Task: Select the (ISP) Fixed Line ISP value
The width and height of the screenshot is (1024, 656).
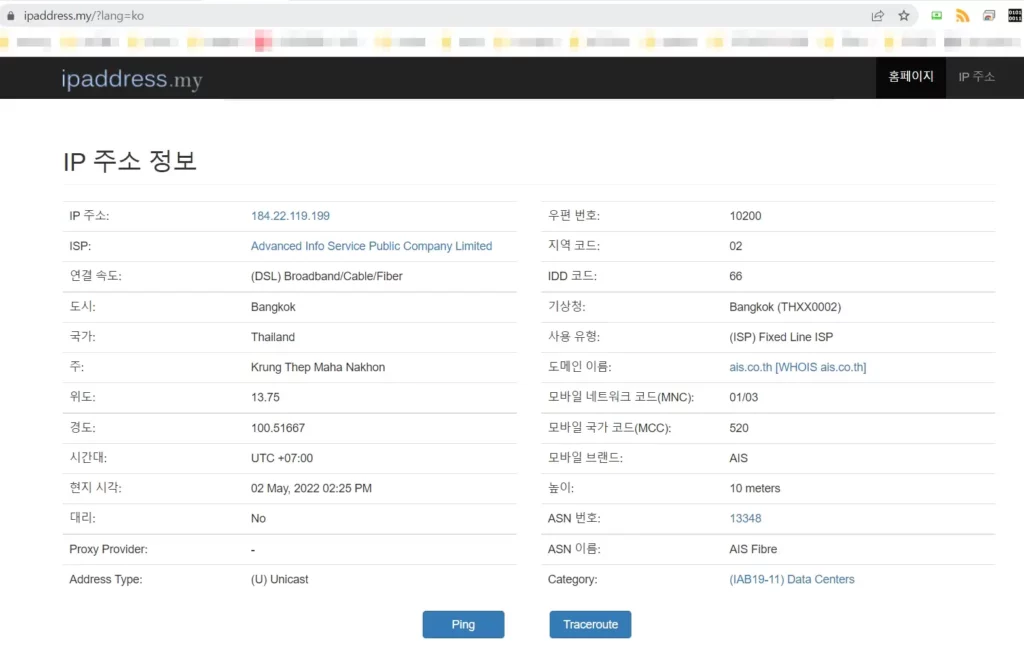Action: pyautogui.click(x=781, y=337)
